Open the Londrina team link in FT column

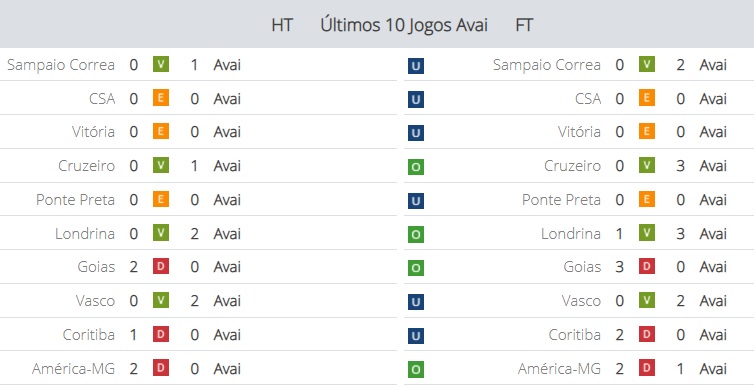(571, 234)
